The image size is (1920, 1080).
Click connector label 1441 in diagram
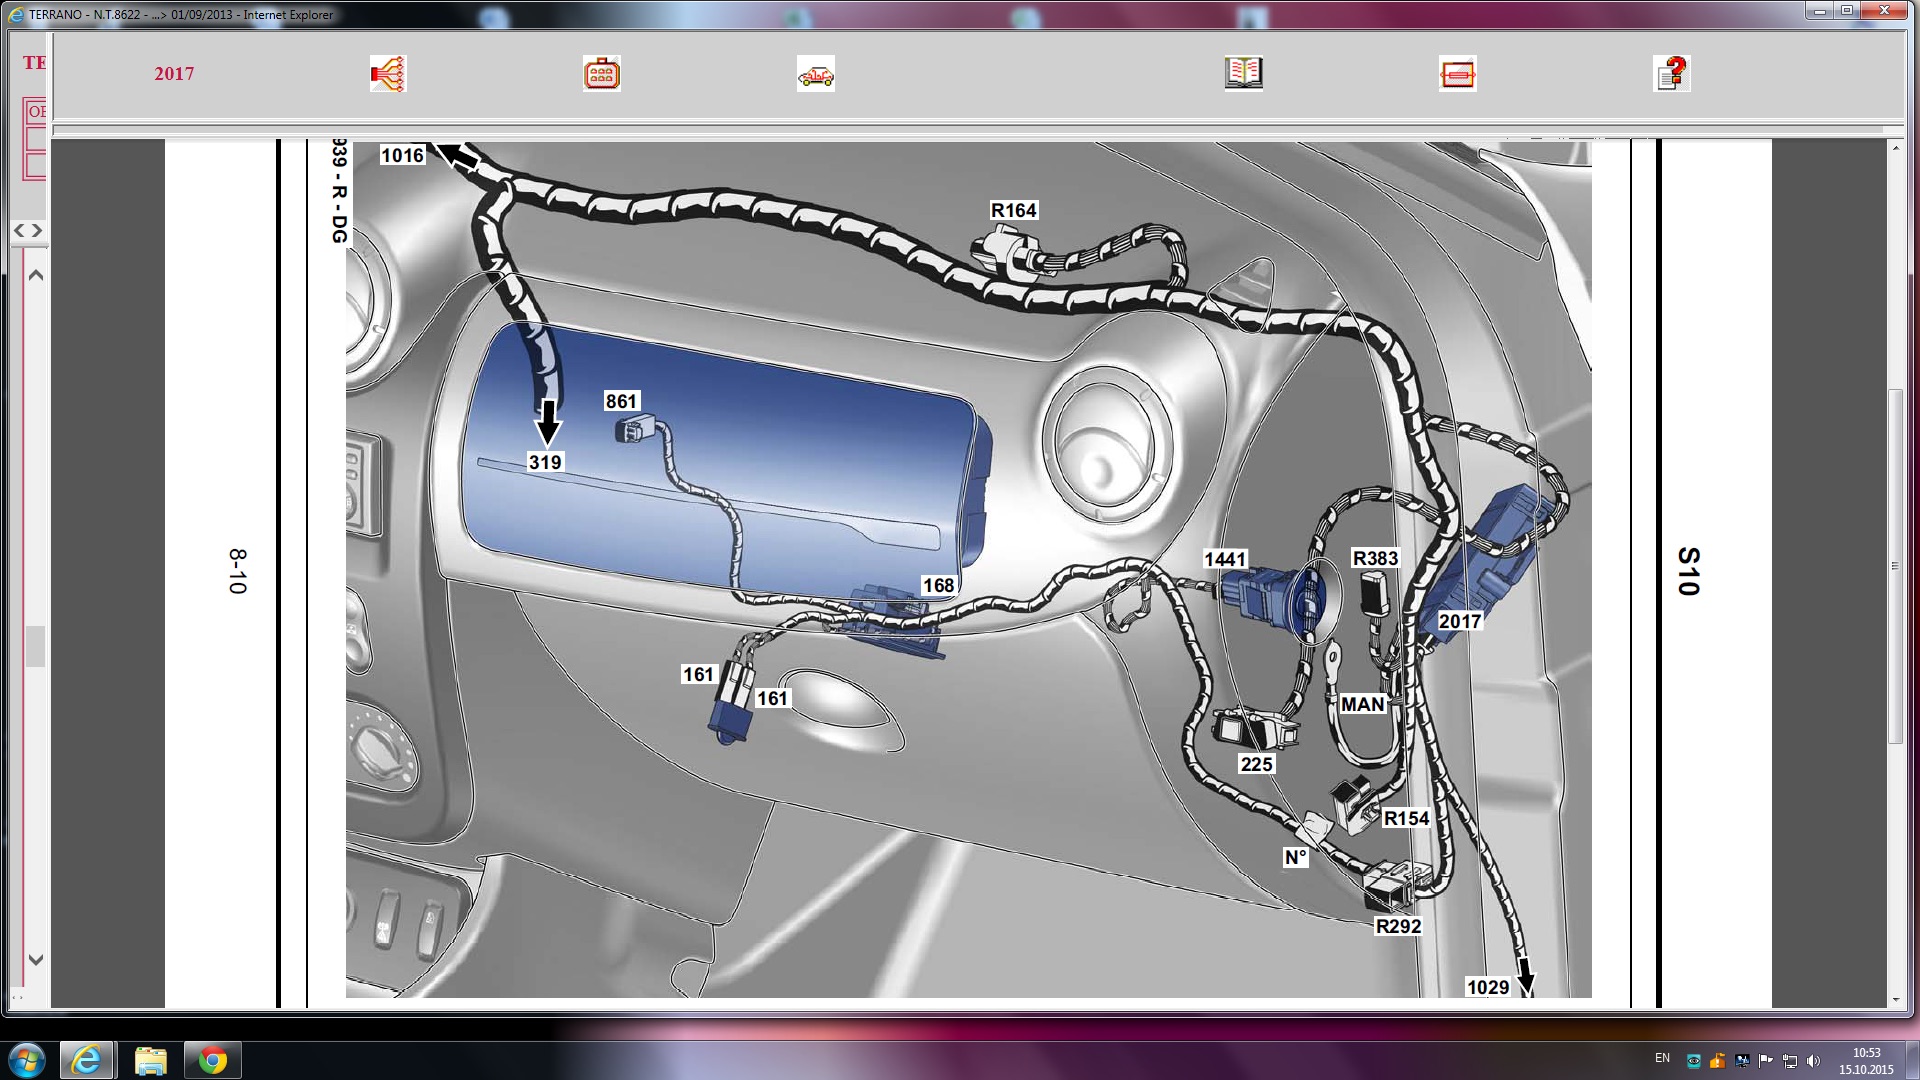1225,559
